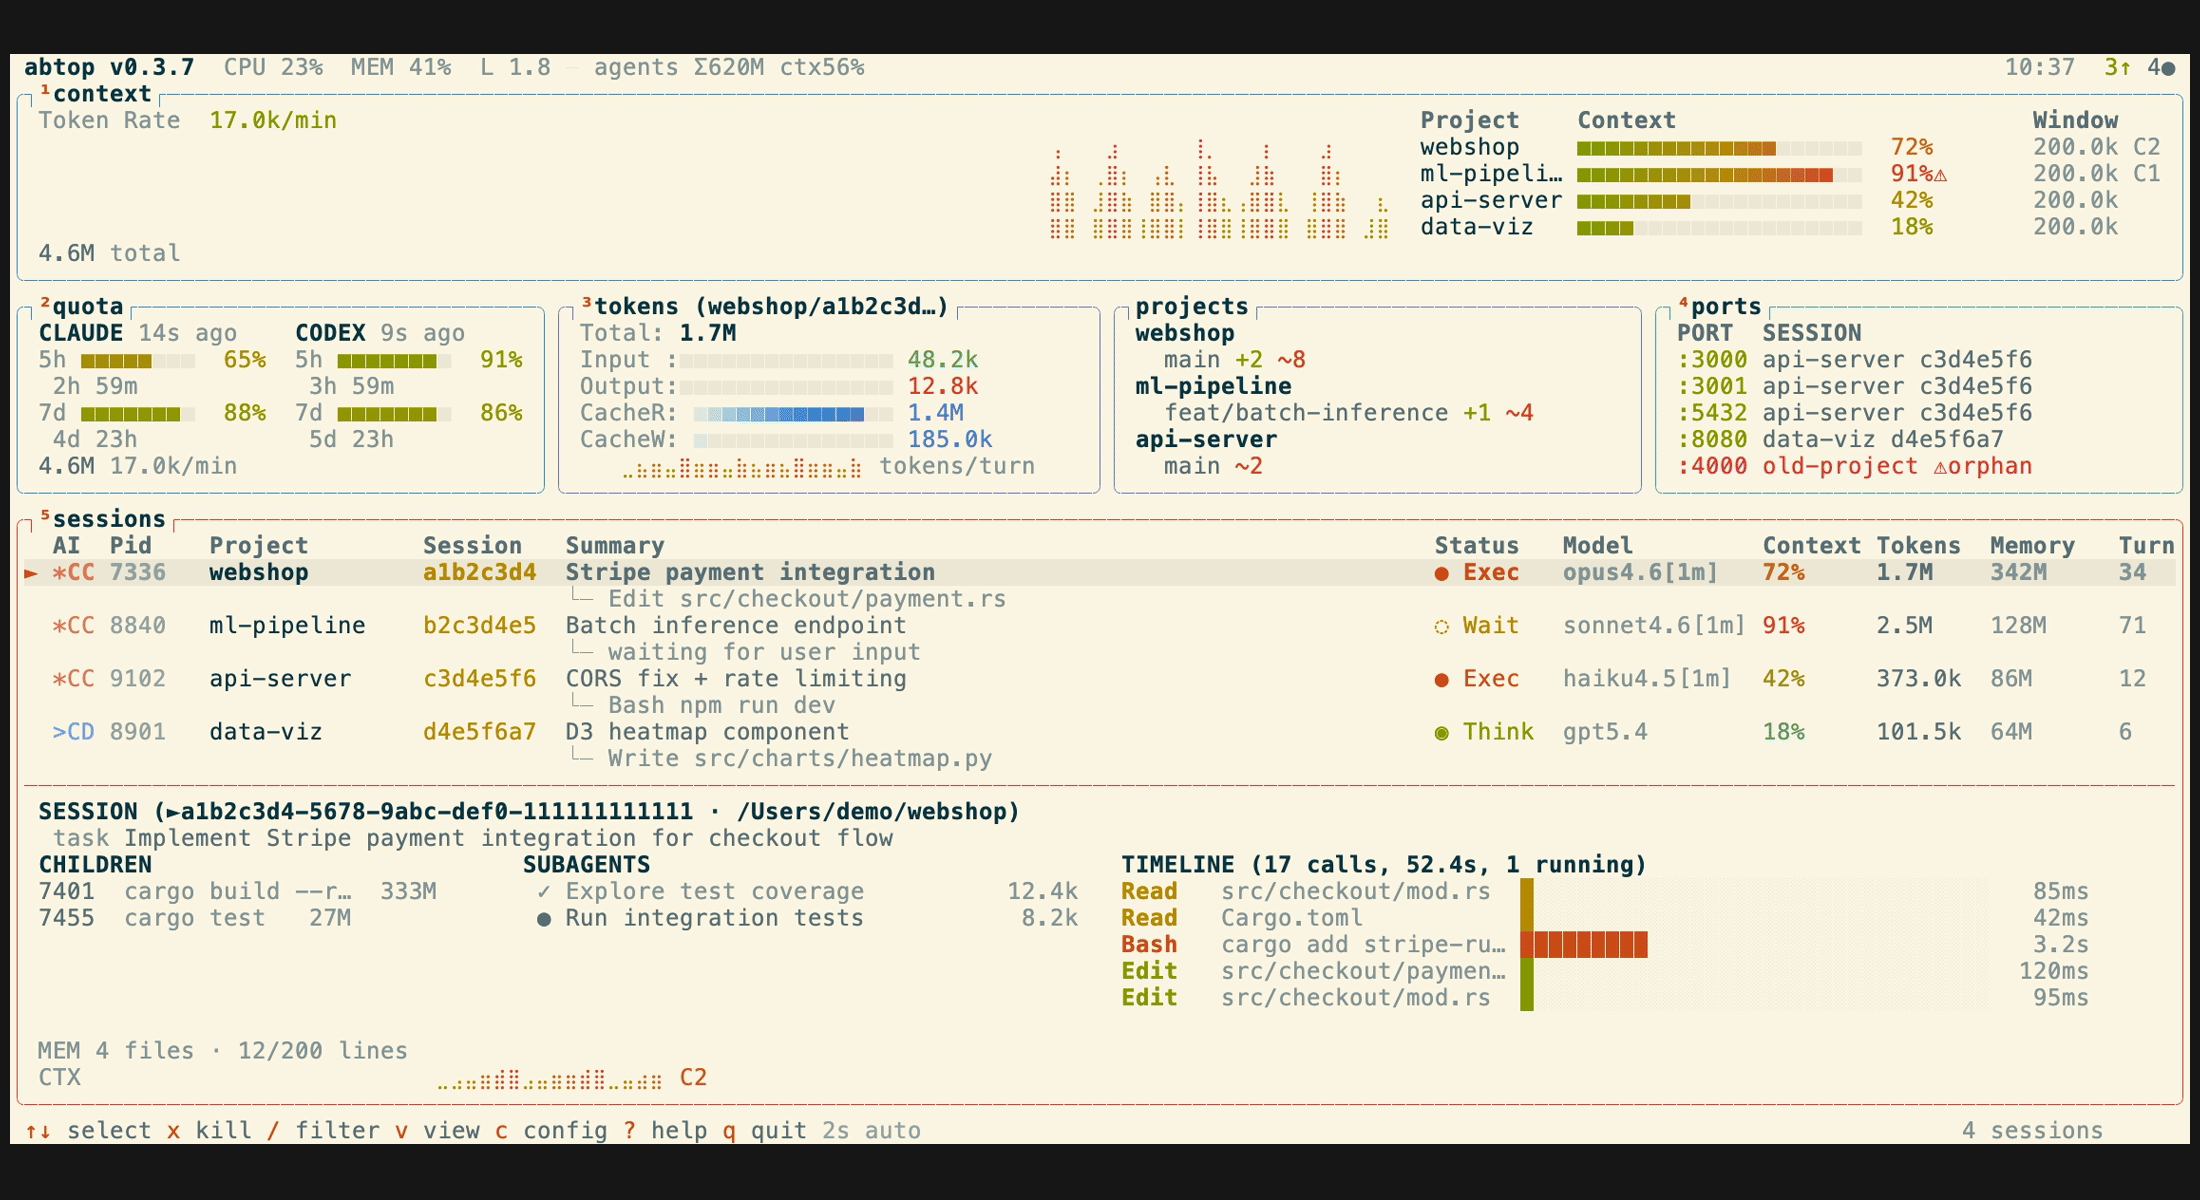The width and height of the screenshot is (2200, 1200).
Task: Click the checkmark beside Explore test coverage
Action: (x=544, y=891)
